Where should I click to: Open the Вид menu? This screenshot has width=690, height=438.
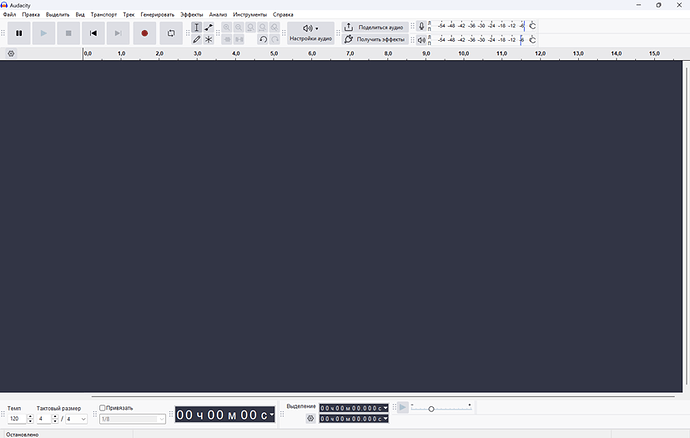pos(80,15)
